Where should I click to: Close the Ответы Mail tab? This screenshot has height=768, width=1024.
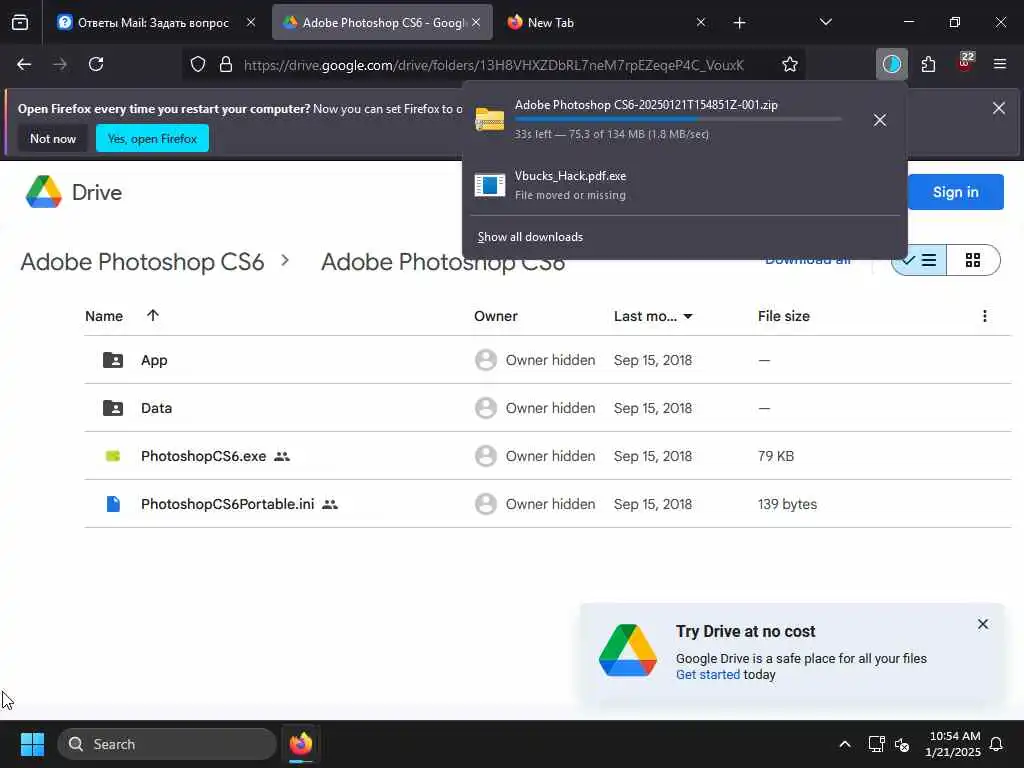pyautogui.click(x=251, y=22)
